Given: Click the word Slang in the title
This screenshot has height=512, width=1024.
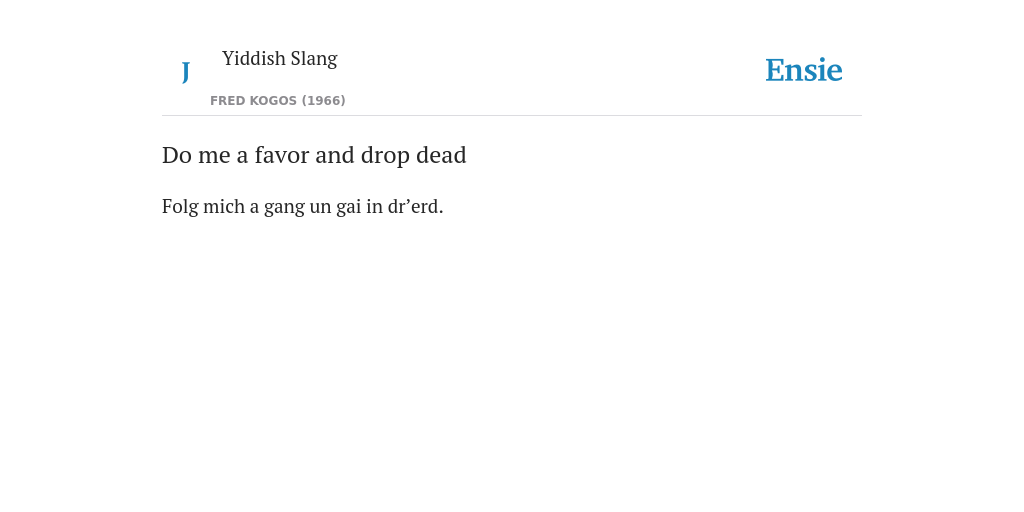Looking at the screenshot, I should click(x=314, y=59).
